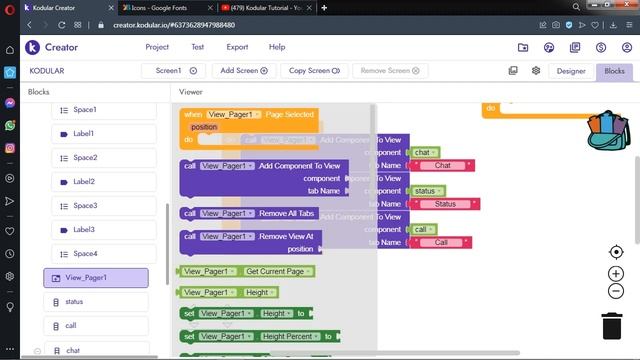
Task: Open the Get Current Page property dropdown
Action: click(x=278, y=271)
